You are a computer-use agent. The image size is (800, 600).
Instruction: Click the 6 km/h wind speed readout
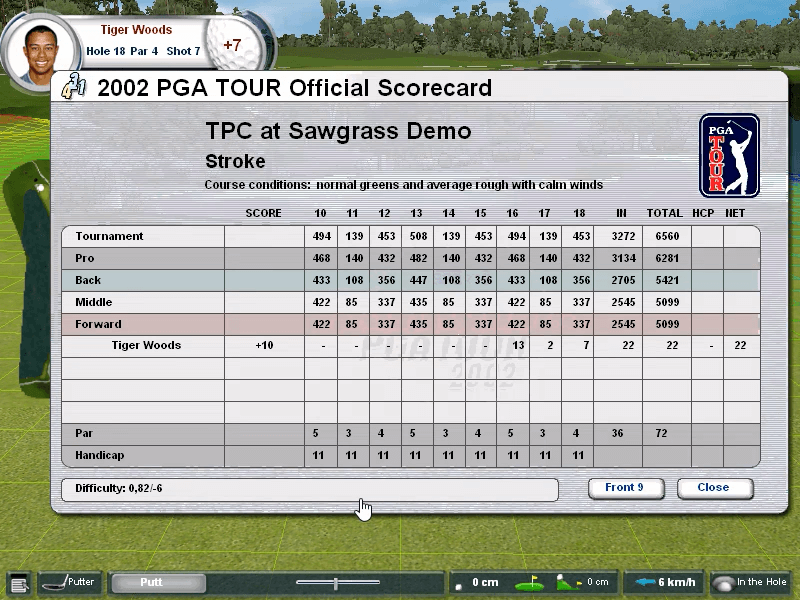click(677, 582)
